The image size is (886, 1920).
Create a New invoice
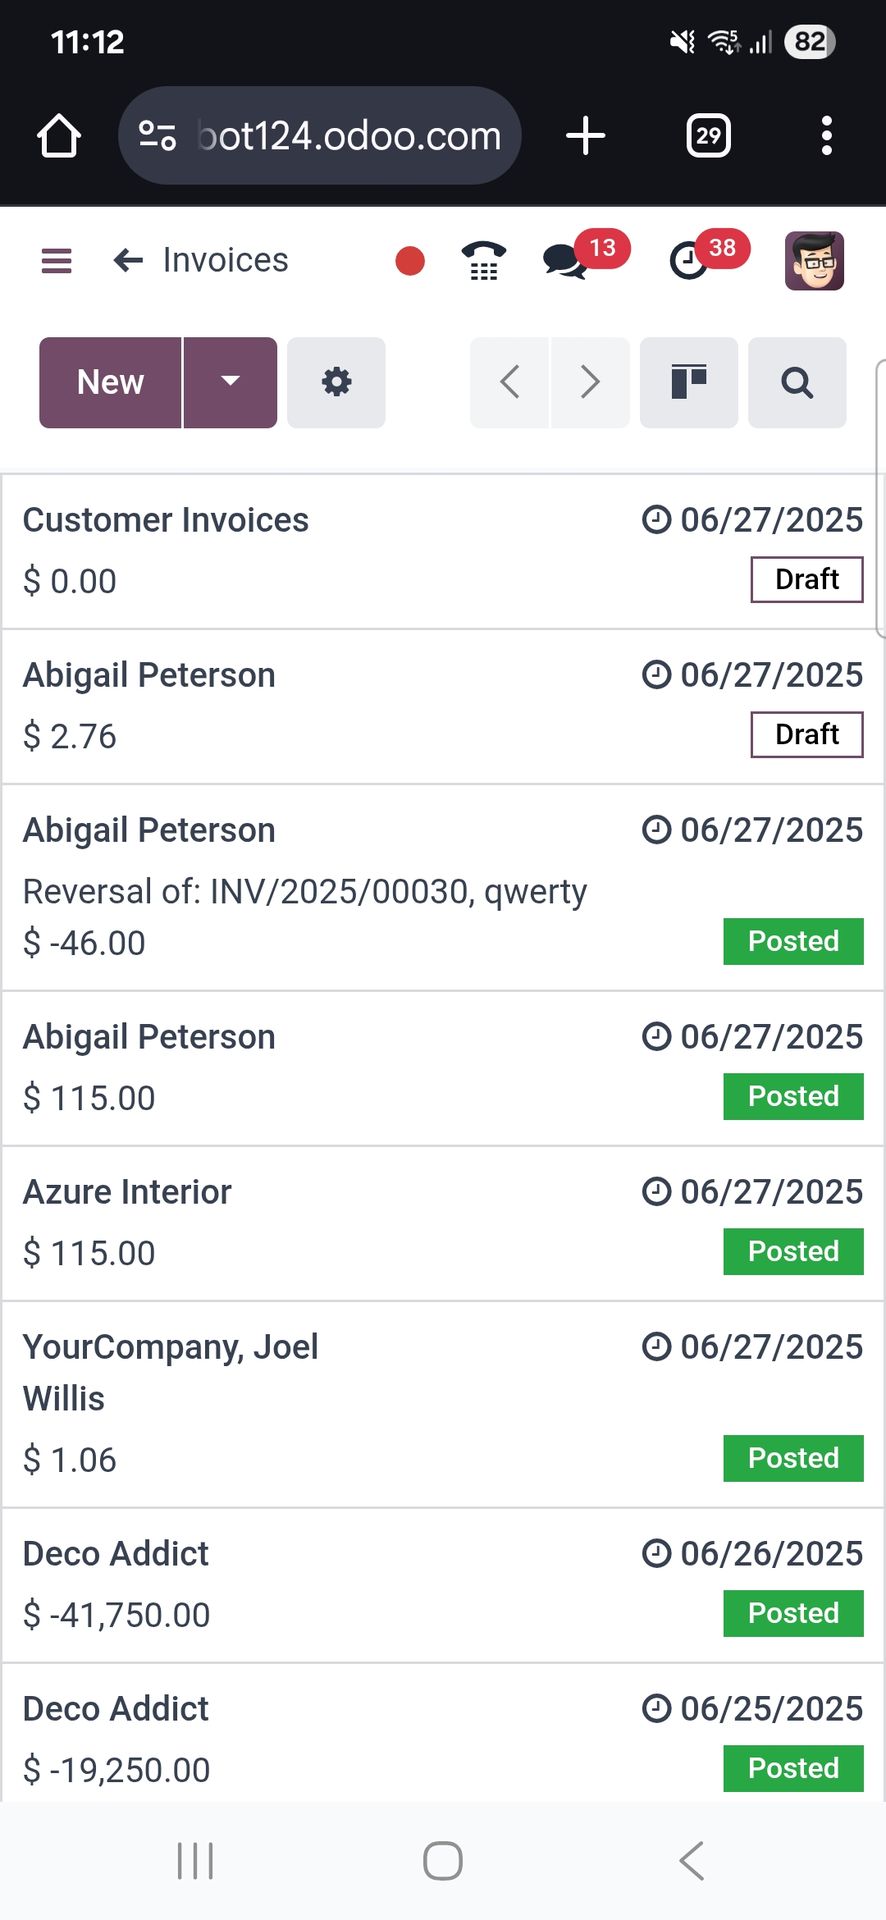[110, 382]
